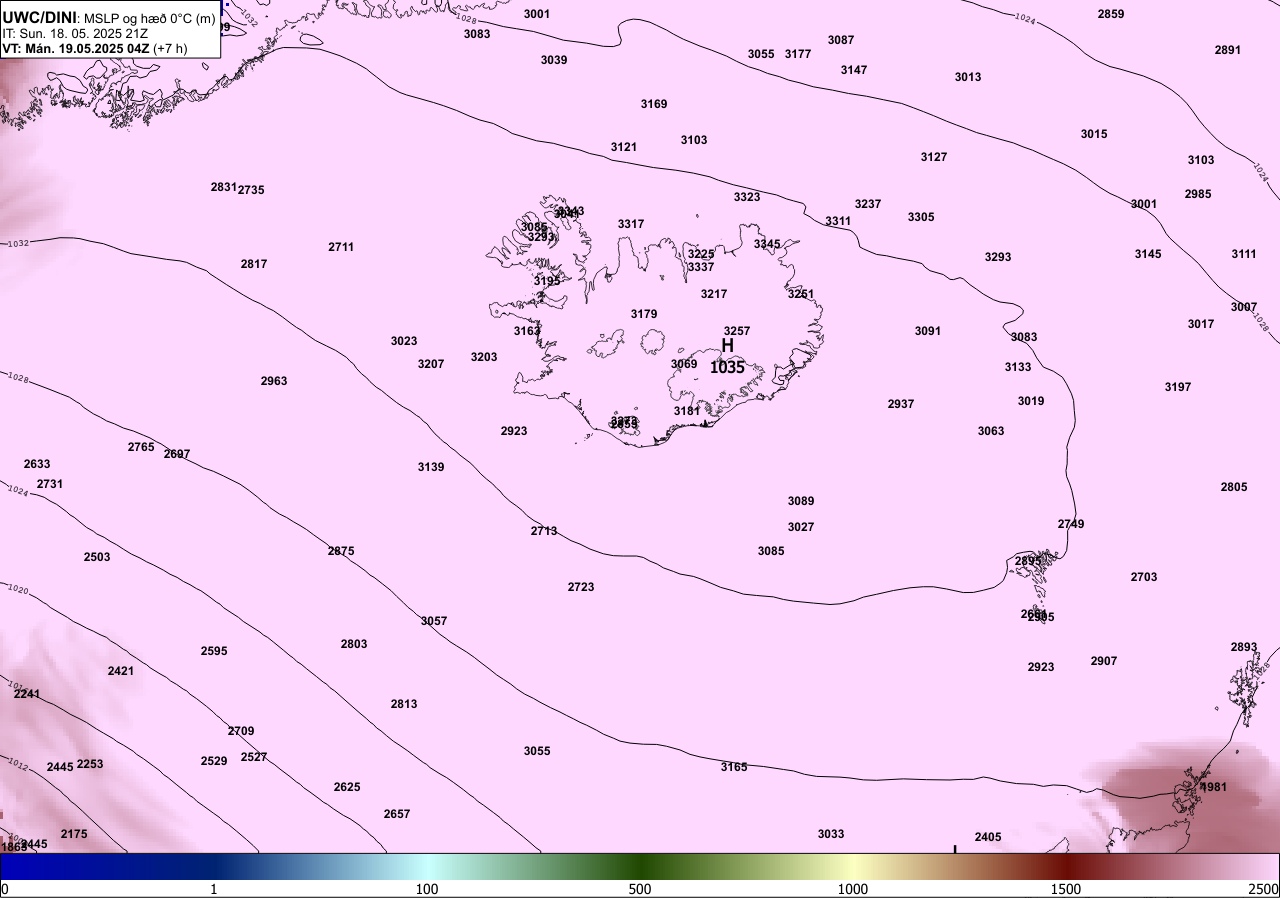Viewport: 1280px width, 898px height.
Task: Click the 2500 label on the colour scale
Action: pos(1263,889)
